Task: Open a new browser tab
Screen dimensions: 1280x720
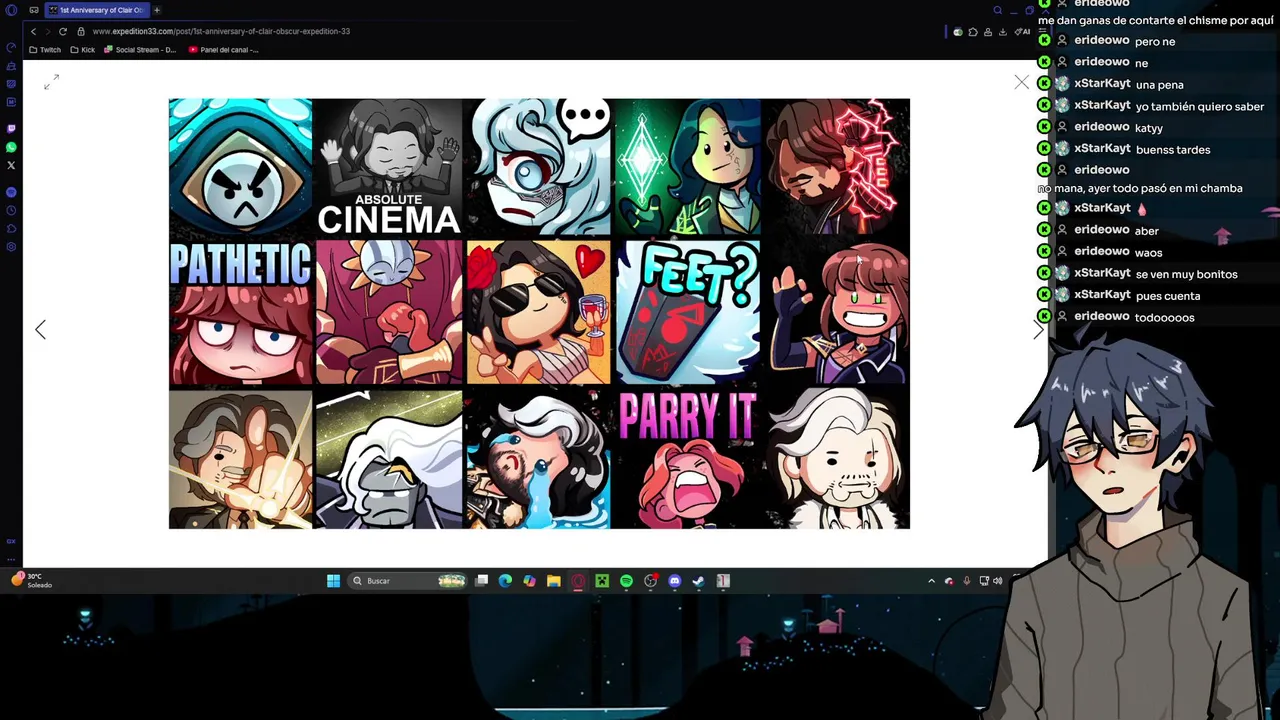Action: pos(157,10)
